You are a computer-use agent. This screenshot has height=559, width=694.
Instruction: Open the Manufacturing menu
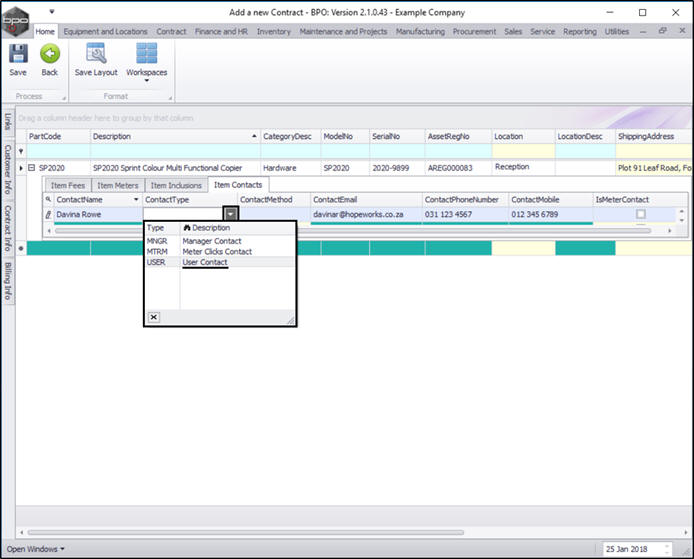pyautogui.click(x=420, y=31)
